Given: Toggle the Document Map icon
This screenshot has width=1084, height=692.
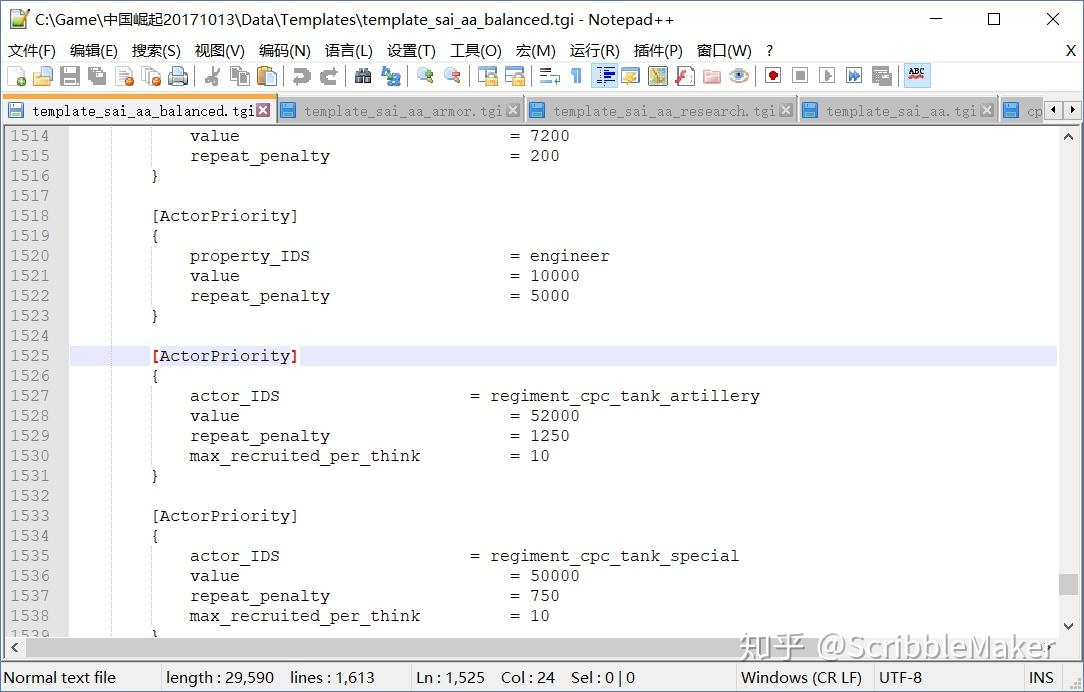Looking at the screenshot, I should click(657, 76).
